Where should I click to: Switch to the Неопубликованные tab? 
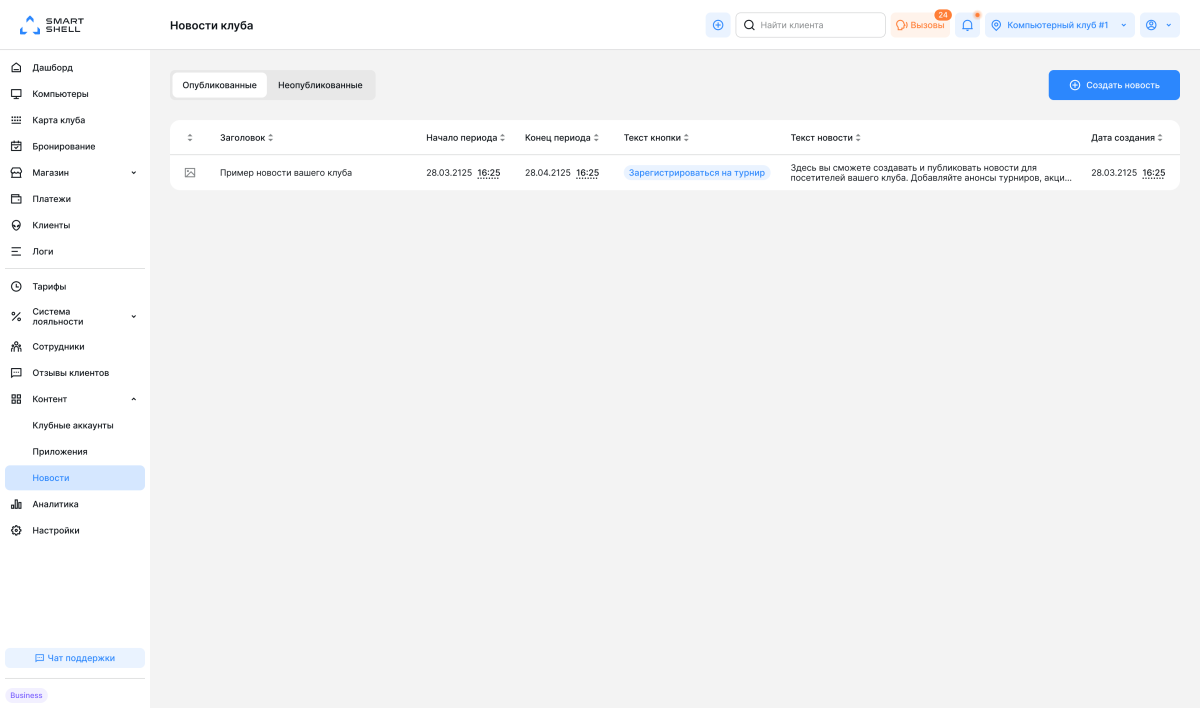pyautogui.click(x=320, y=85)
